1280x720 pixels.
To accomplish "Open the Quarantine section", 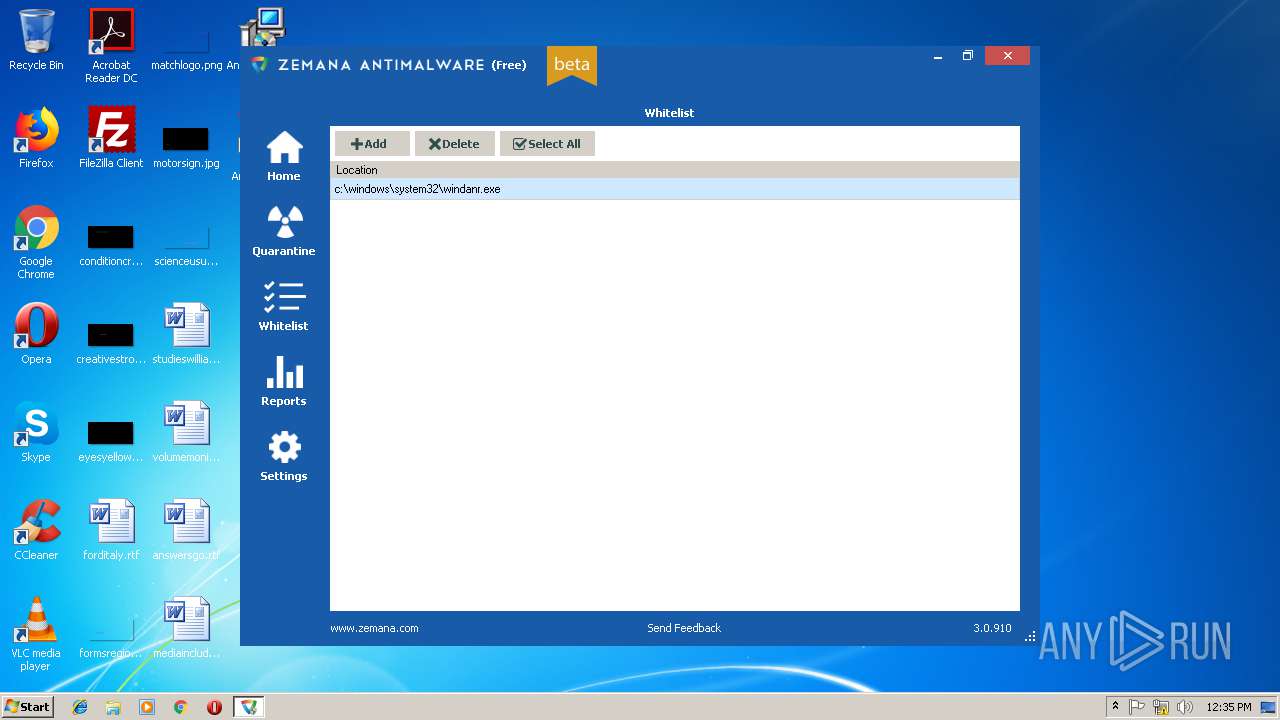I will point(284,231).
